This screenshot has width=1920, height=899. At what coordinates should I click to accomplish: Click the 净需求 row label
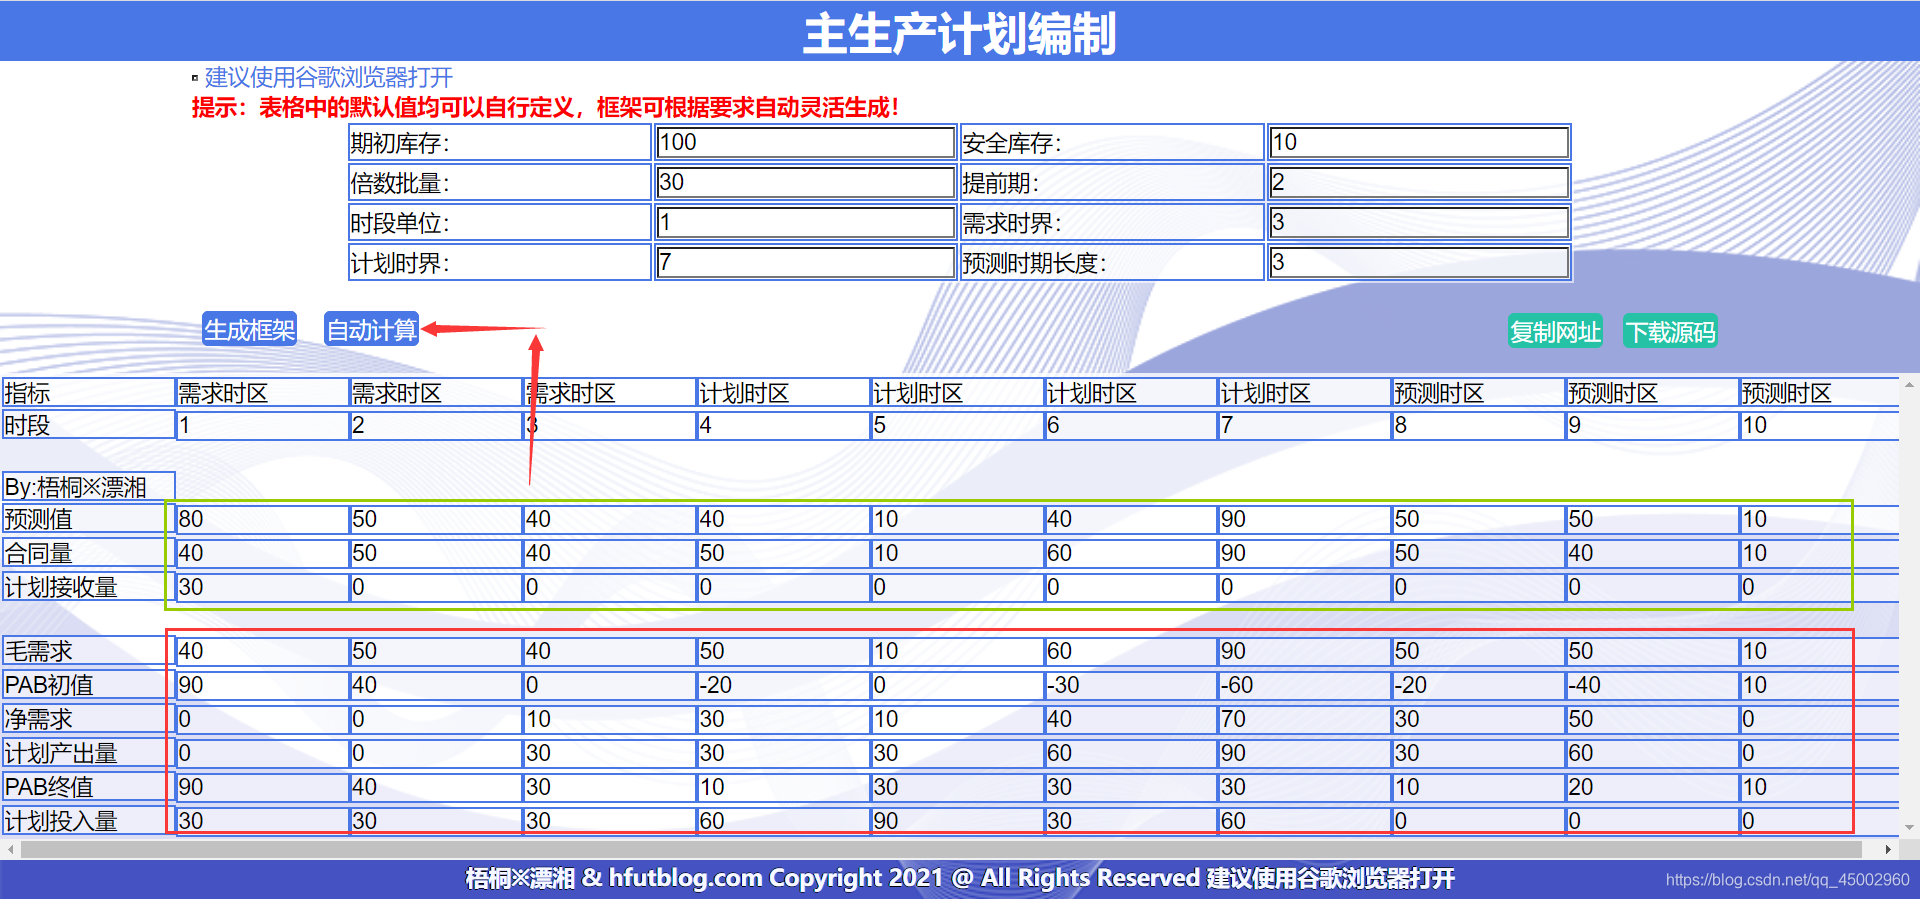click(x=88, y=719)
